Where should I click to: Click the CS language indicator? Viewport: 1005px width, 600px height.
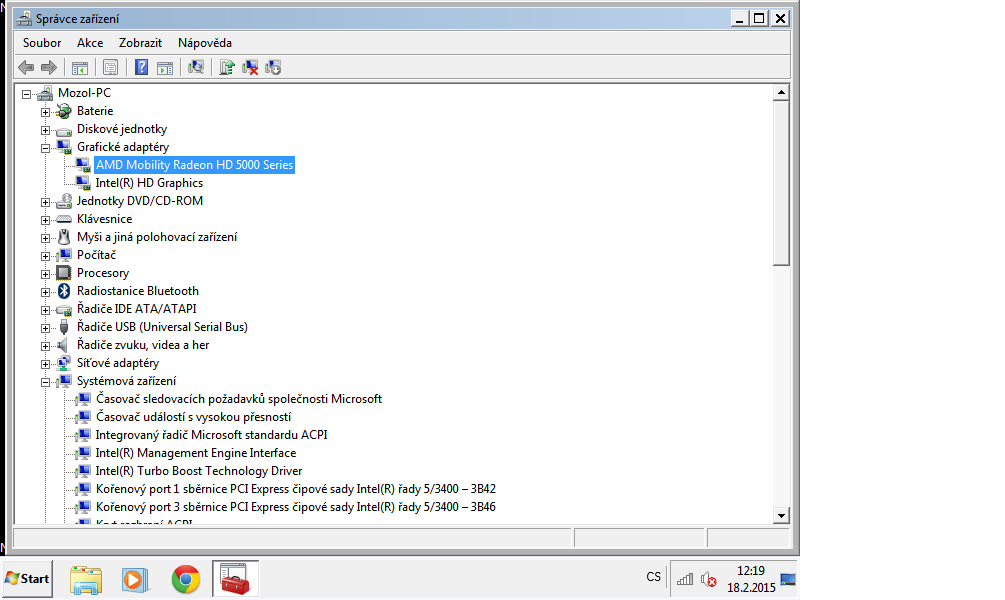pos(653,577)
